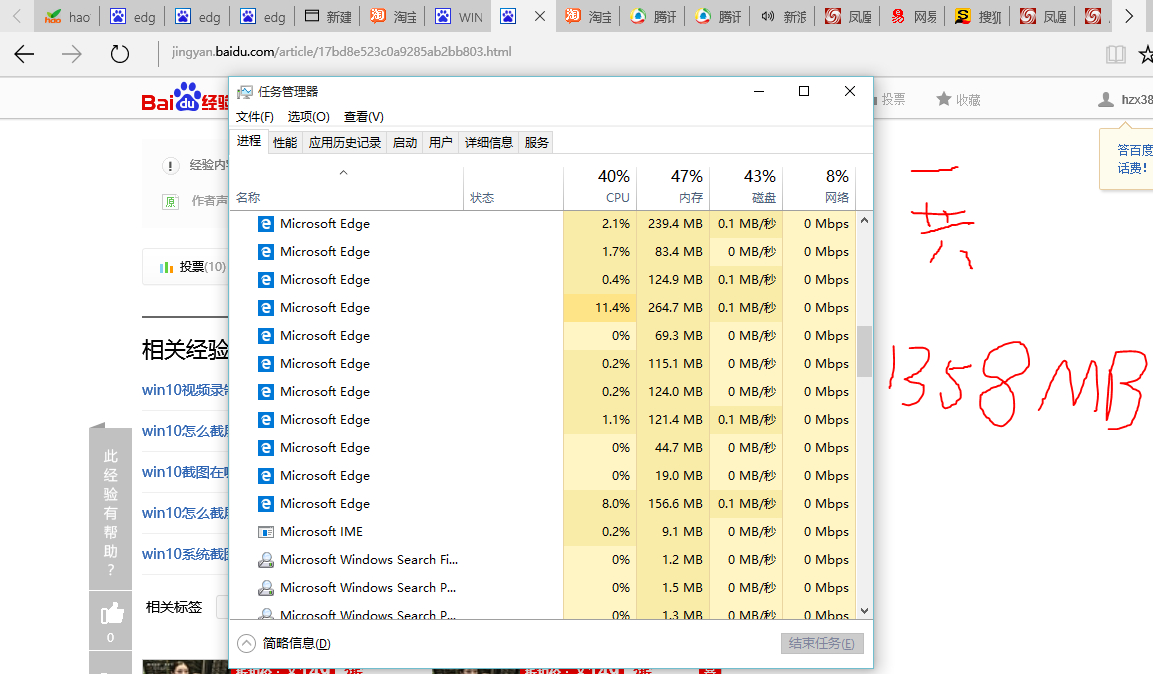Click the star icon beside 收藏
Screen dimensions: 1153x674
click(x=943, y=98)
